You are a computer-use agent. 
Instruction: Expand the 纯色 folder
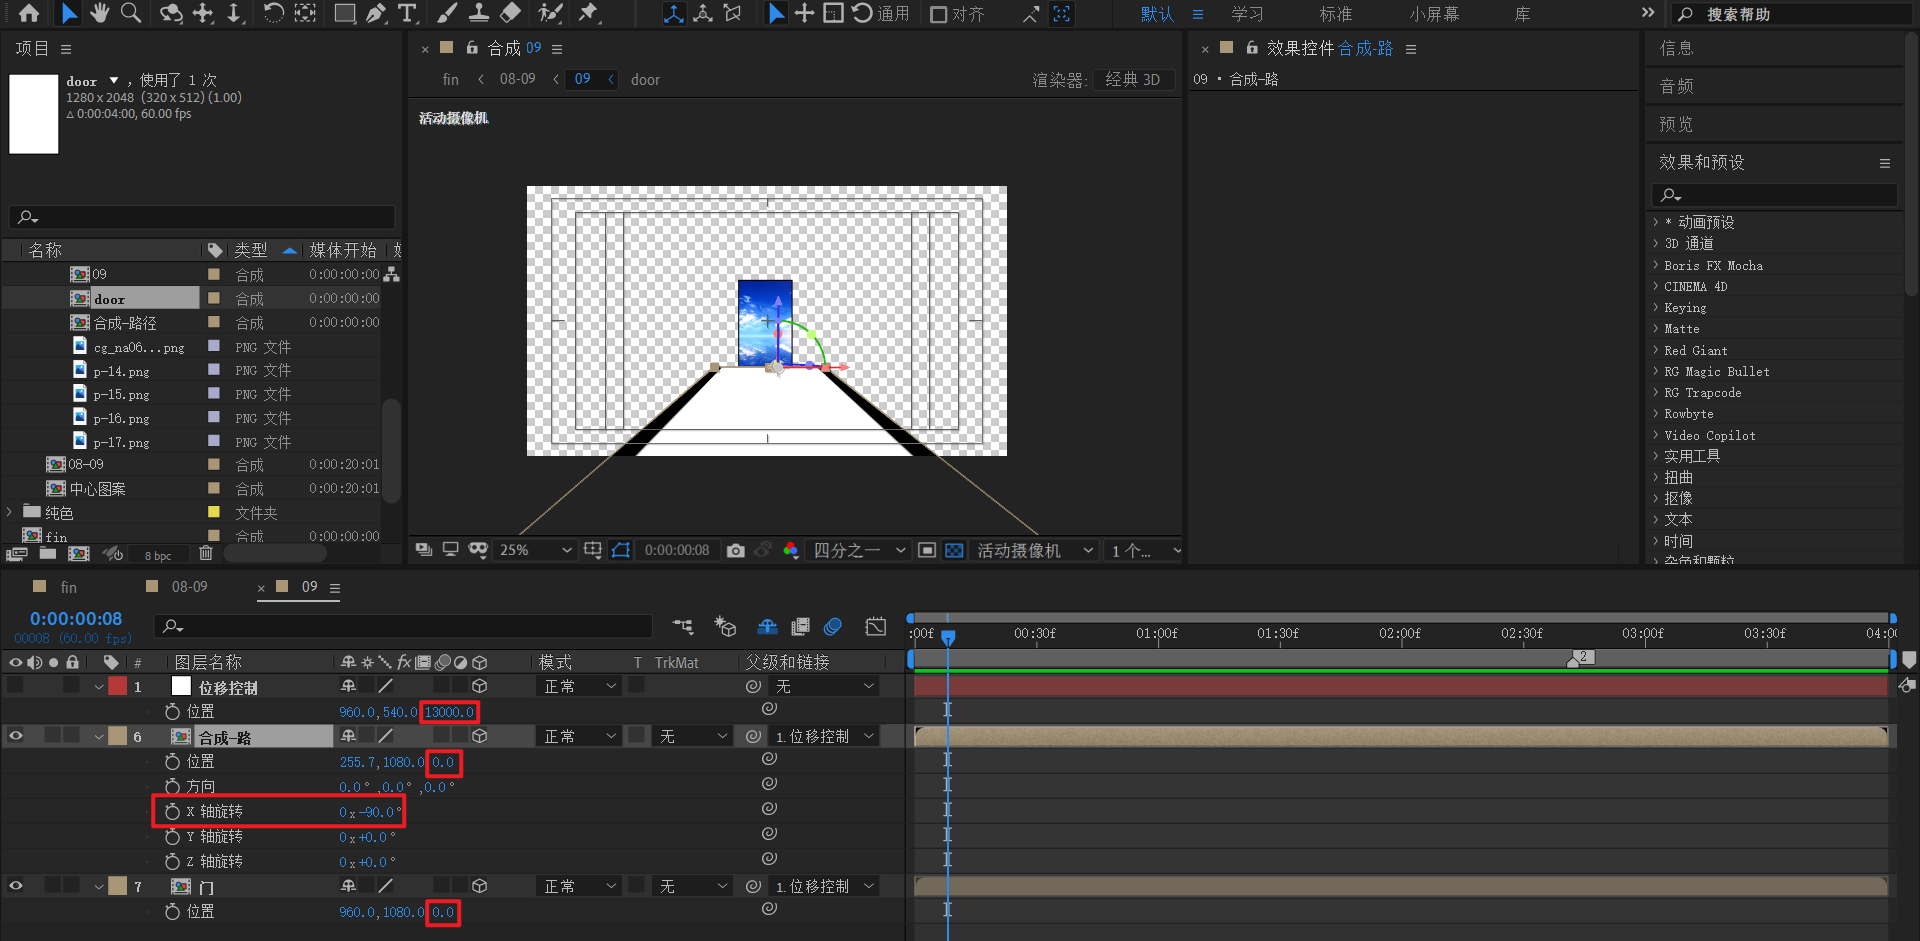[x=10, y=512]
